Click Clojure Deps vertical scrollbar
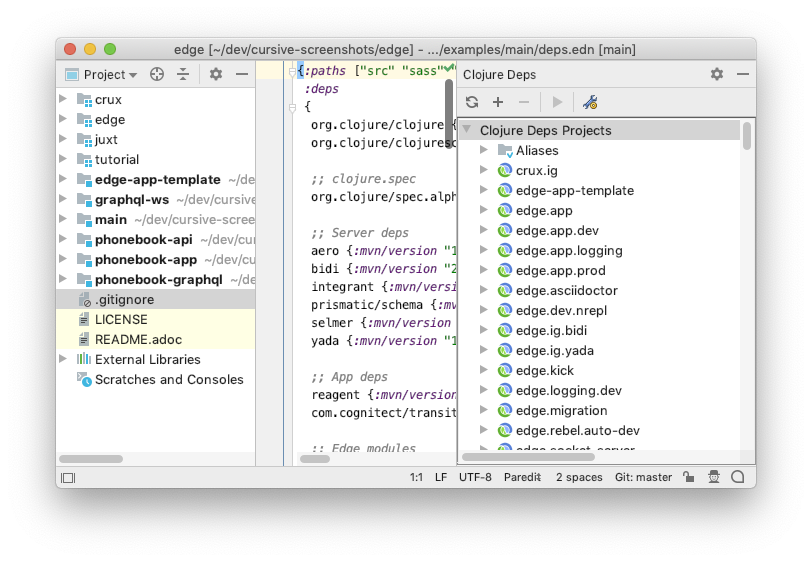 click(747, 136)
